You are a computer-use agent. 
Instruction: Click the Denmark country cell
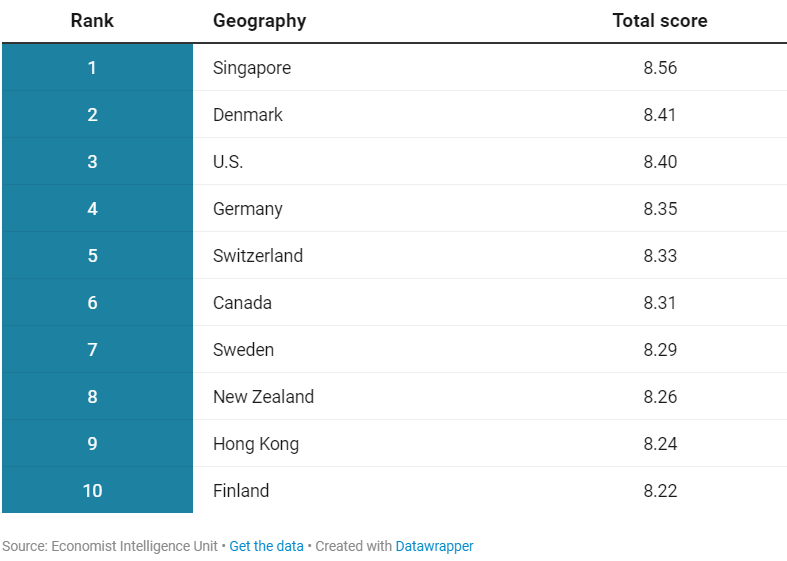[x=248, y=115]
